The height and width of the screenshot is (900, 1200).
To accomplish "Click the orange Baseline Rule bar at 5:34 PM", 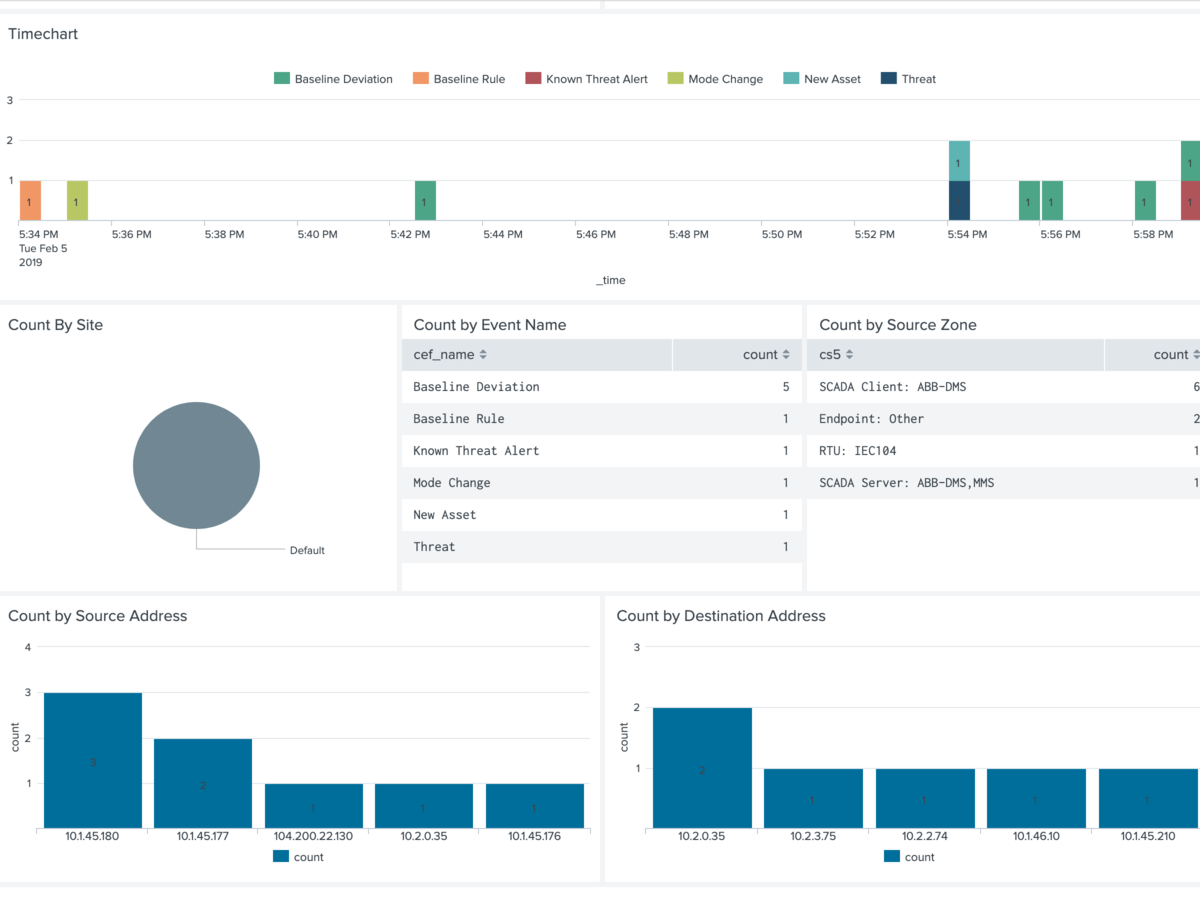I will [x=30, y=200].
